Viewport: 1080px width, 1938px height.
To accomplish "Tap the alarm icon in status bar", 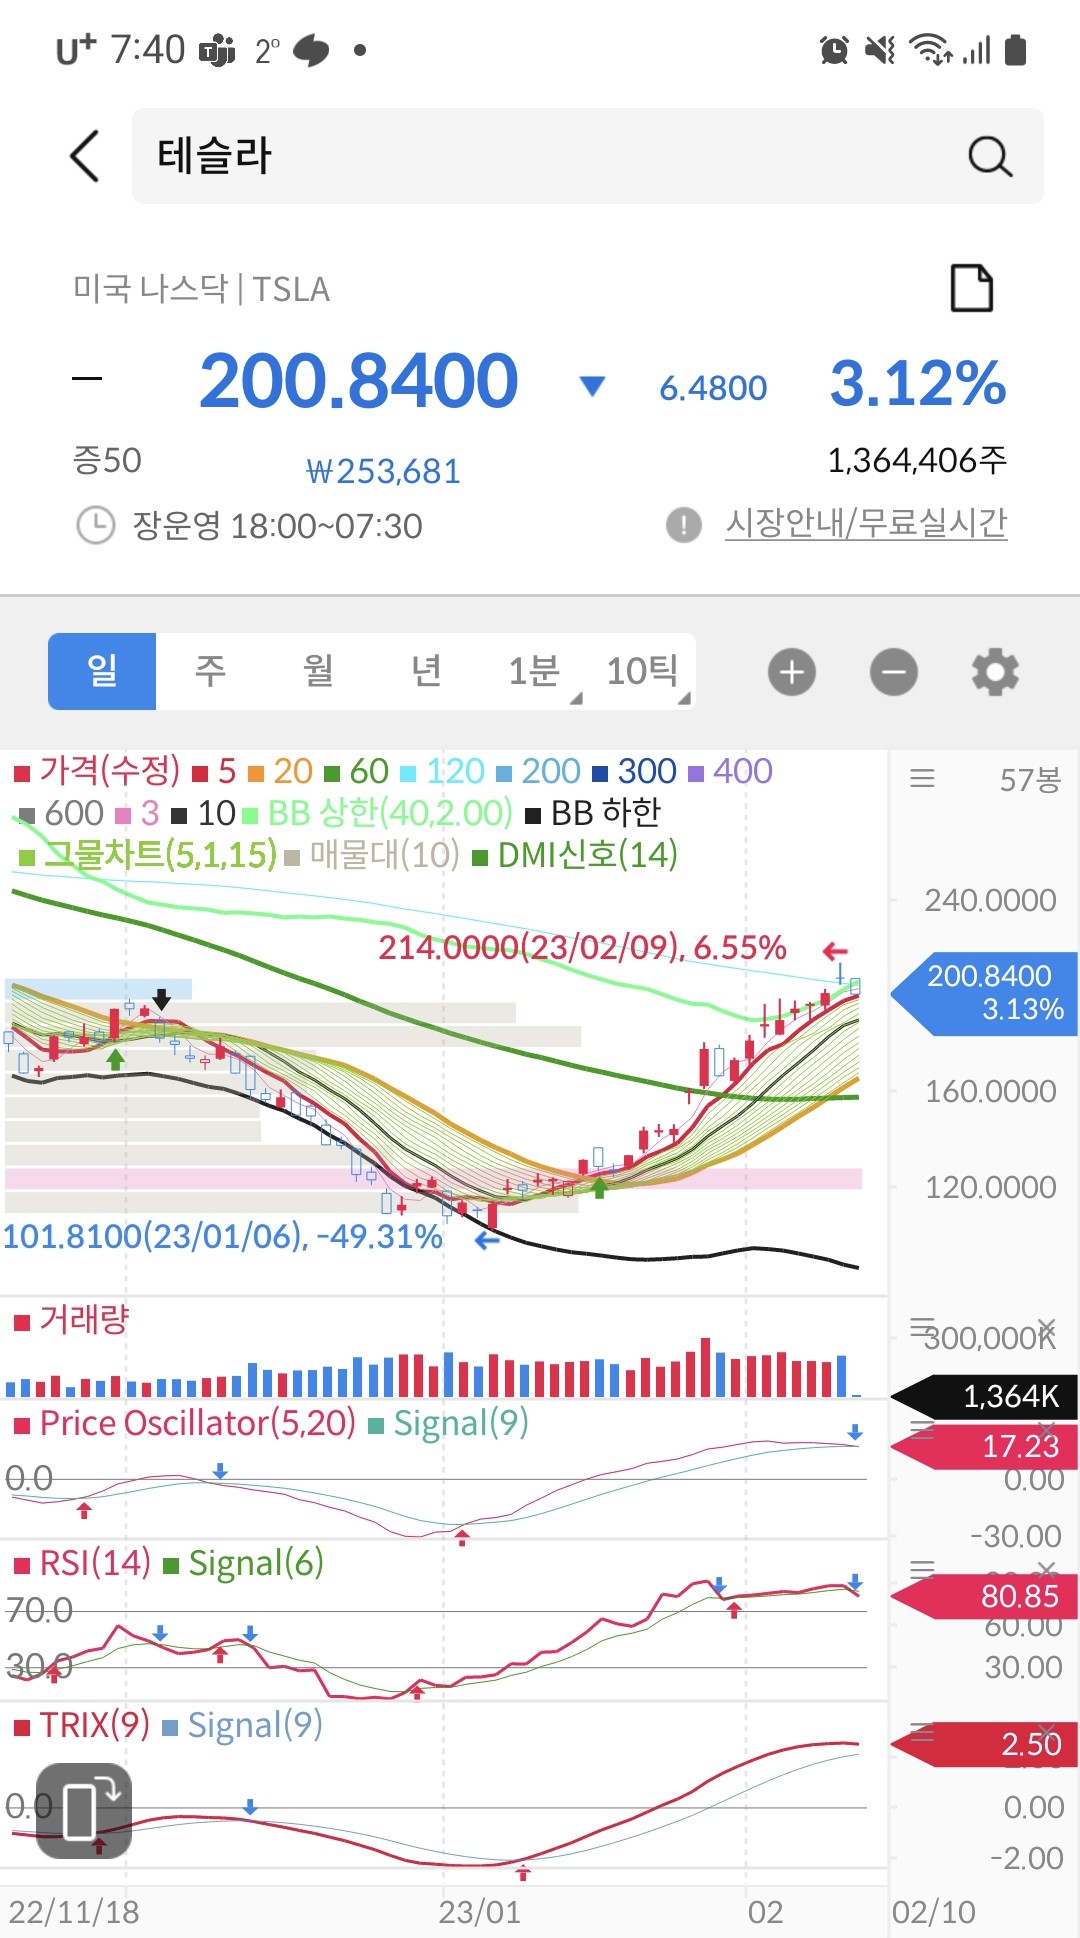I will point(834,49).
